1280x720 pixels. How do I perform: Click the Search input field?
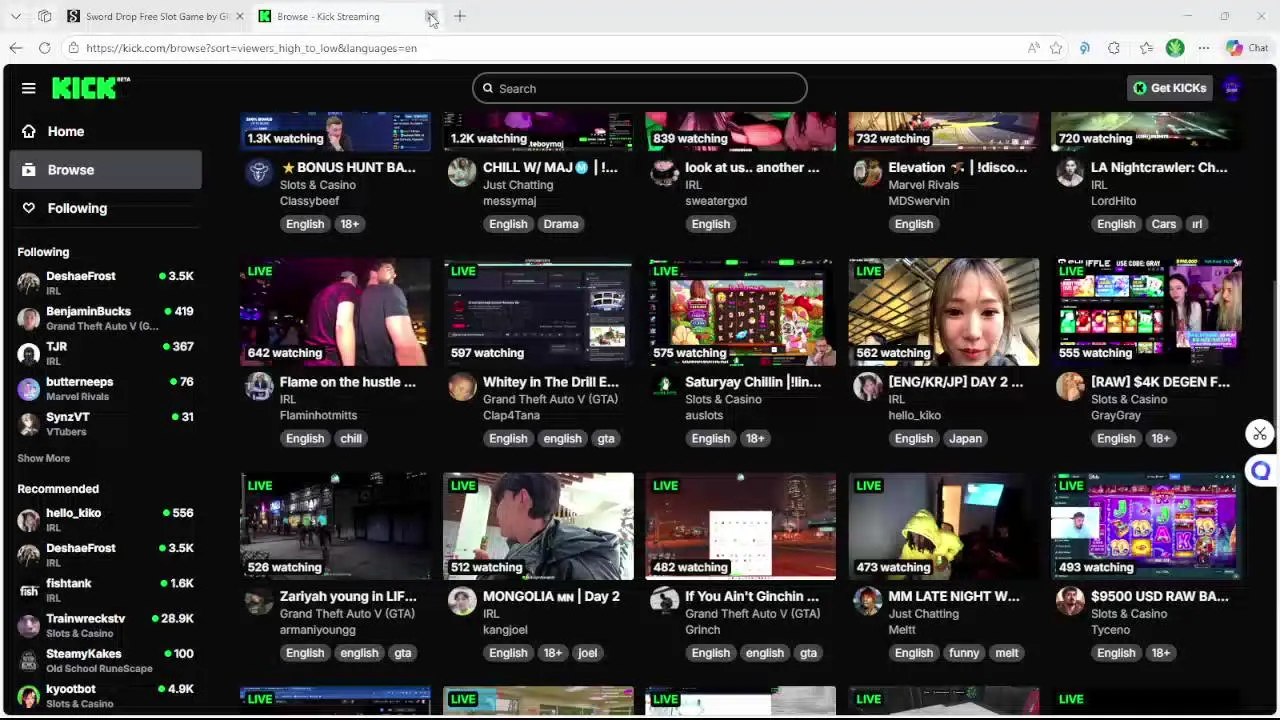[x=639, y=88]
